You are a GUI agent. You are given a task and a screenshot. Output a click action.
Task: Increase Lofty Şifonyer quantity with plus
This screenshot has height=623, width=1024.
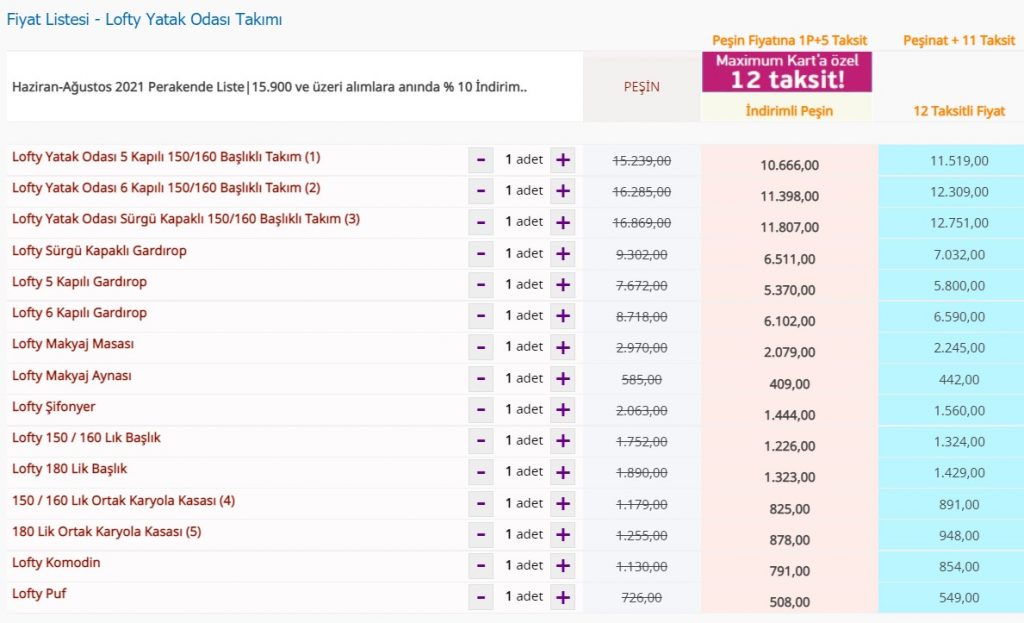562,410
